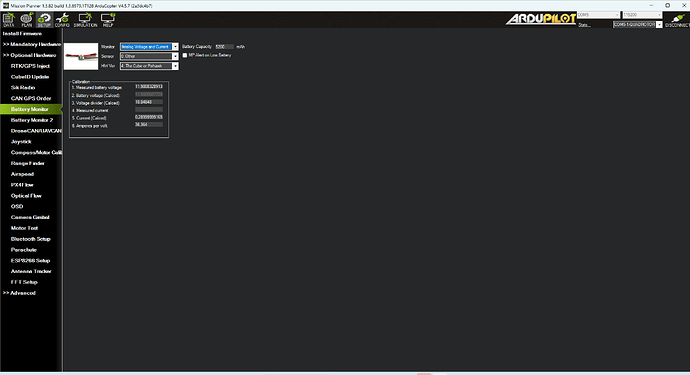The height and width of the screenshot is (375, 690).
Task: Open the HW Ver dropdown
Action: pos(149,66)
